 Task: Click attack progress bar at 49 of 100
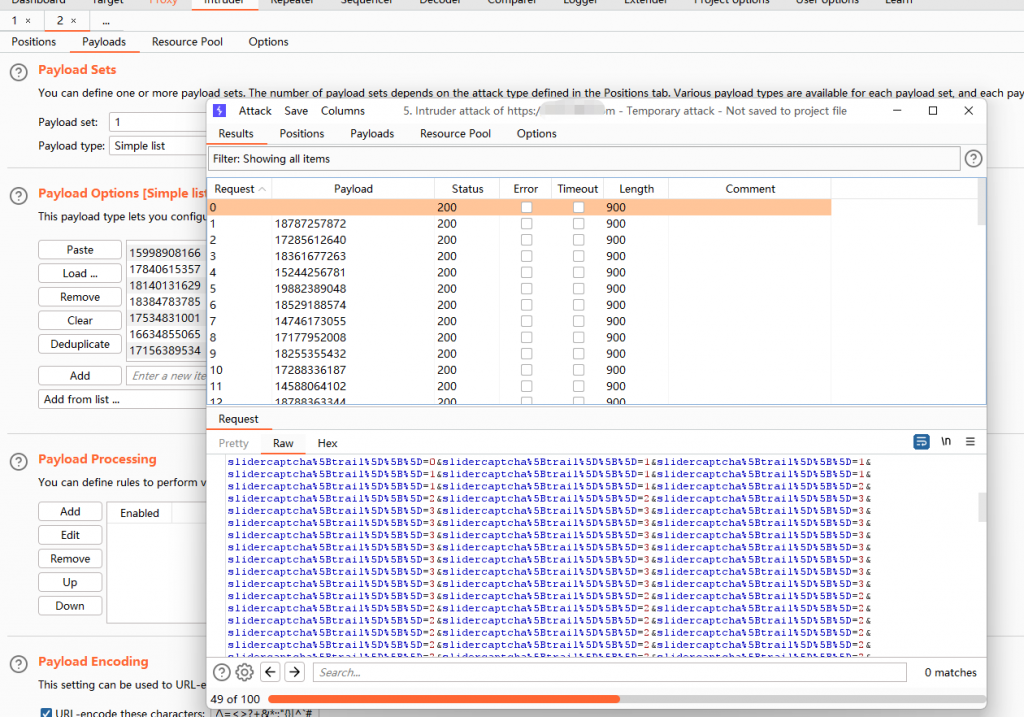[626, 699]
